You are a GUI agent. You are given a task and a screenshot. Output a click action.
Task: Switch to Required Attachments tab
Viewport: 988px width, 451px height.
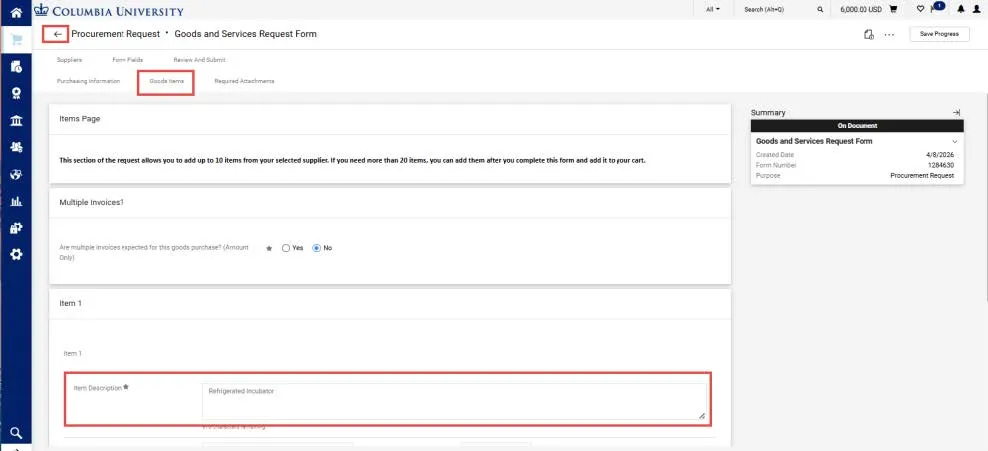[244, 81]
